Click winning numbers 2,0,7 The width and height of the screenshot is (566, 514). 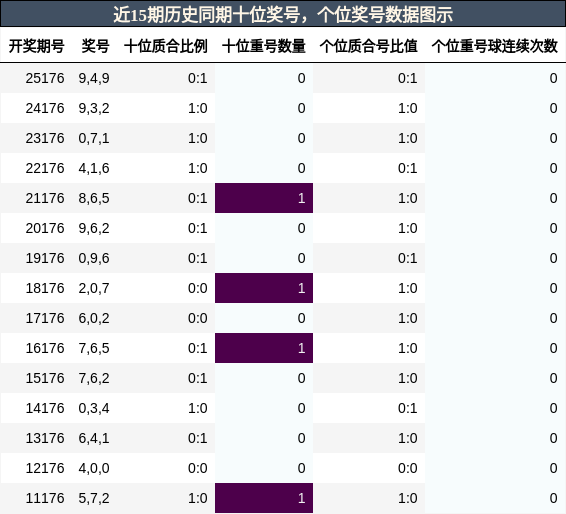[94, 288]
